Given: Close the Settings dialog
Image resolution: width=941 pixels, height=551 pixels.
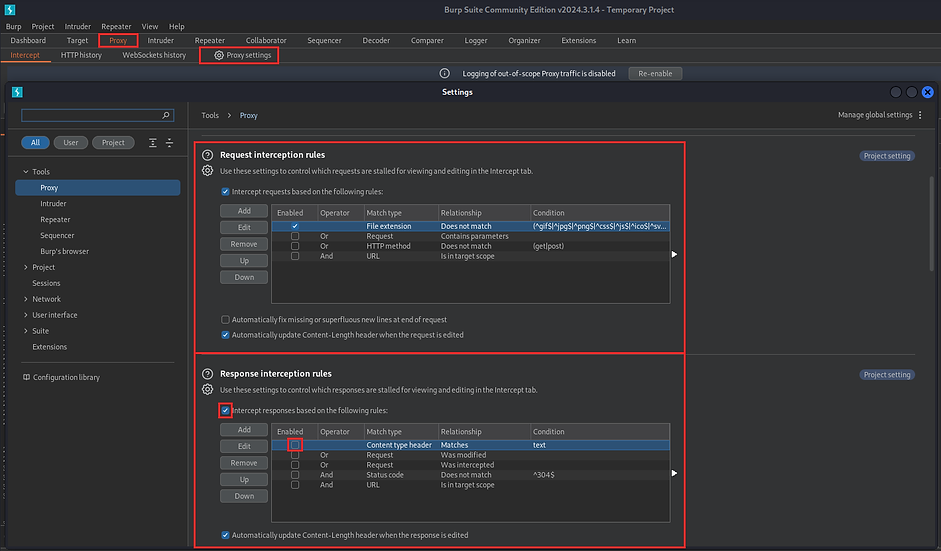Looking at the screenshot, I should [928, 92].
